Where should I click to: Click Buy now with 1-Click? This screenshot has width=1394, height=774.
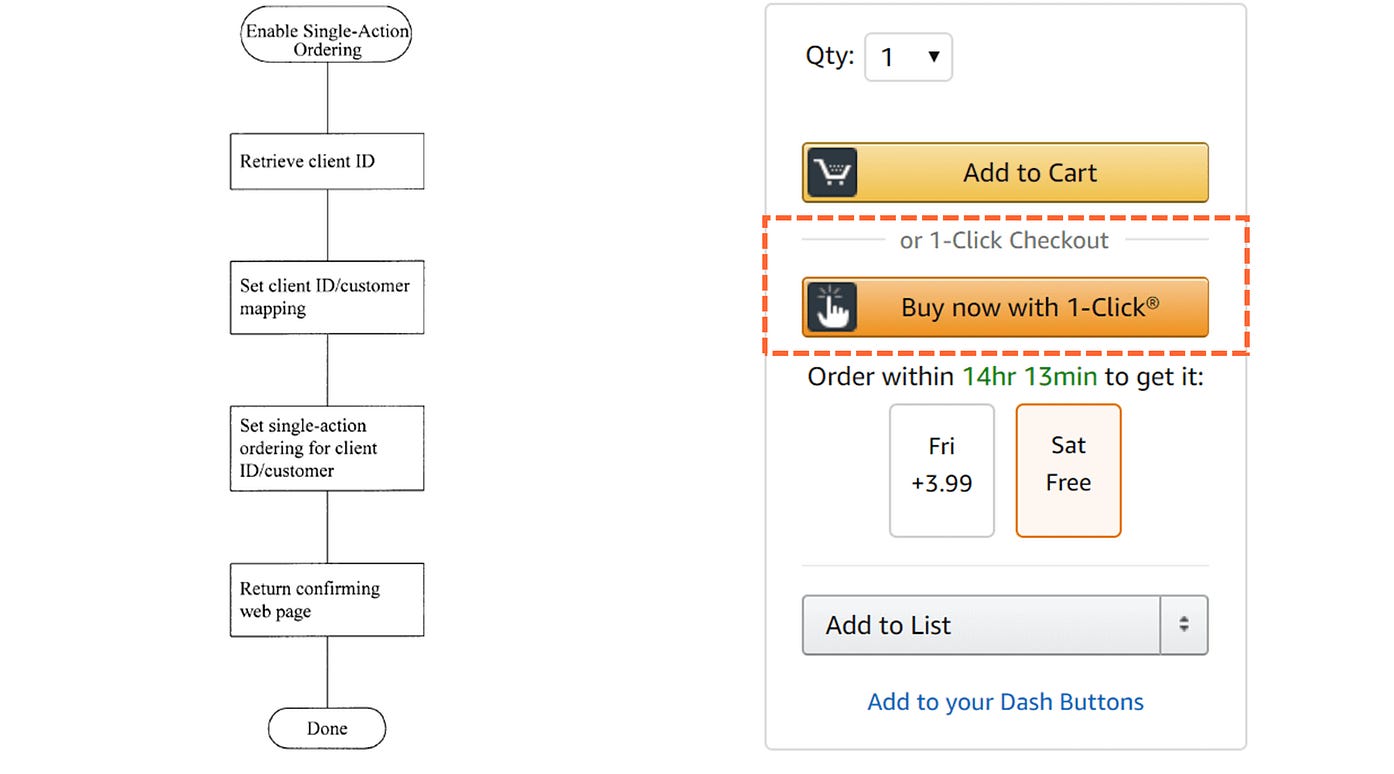[1030, 307]
